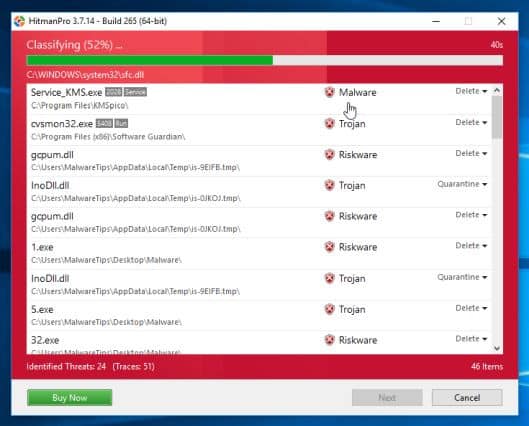Screen dimensions: 529x426
Task: Open the Quarantine dropdown for InoDll.dll in is-9EIFB.tmp
Action: [463, 277]
